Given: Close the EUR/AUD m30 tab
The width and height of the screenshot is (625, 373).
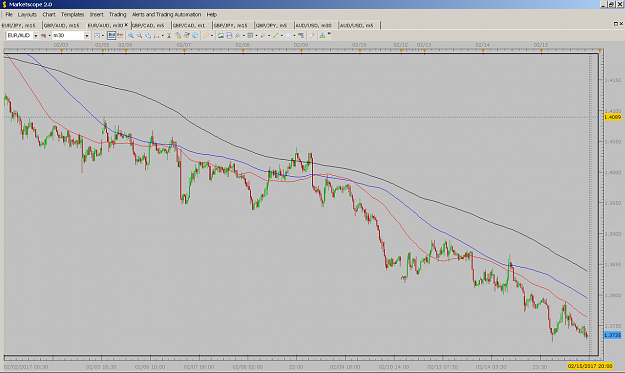Looking at the screenshot, I should tap(126, 25).
